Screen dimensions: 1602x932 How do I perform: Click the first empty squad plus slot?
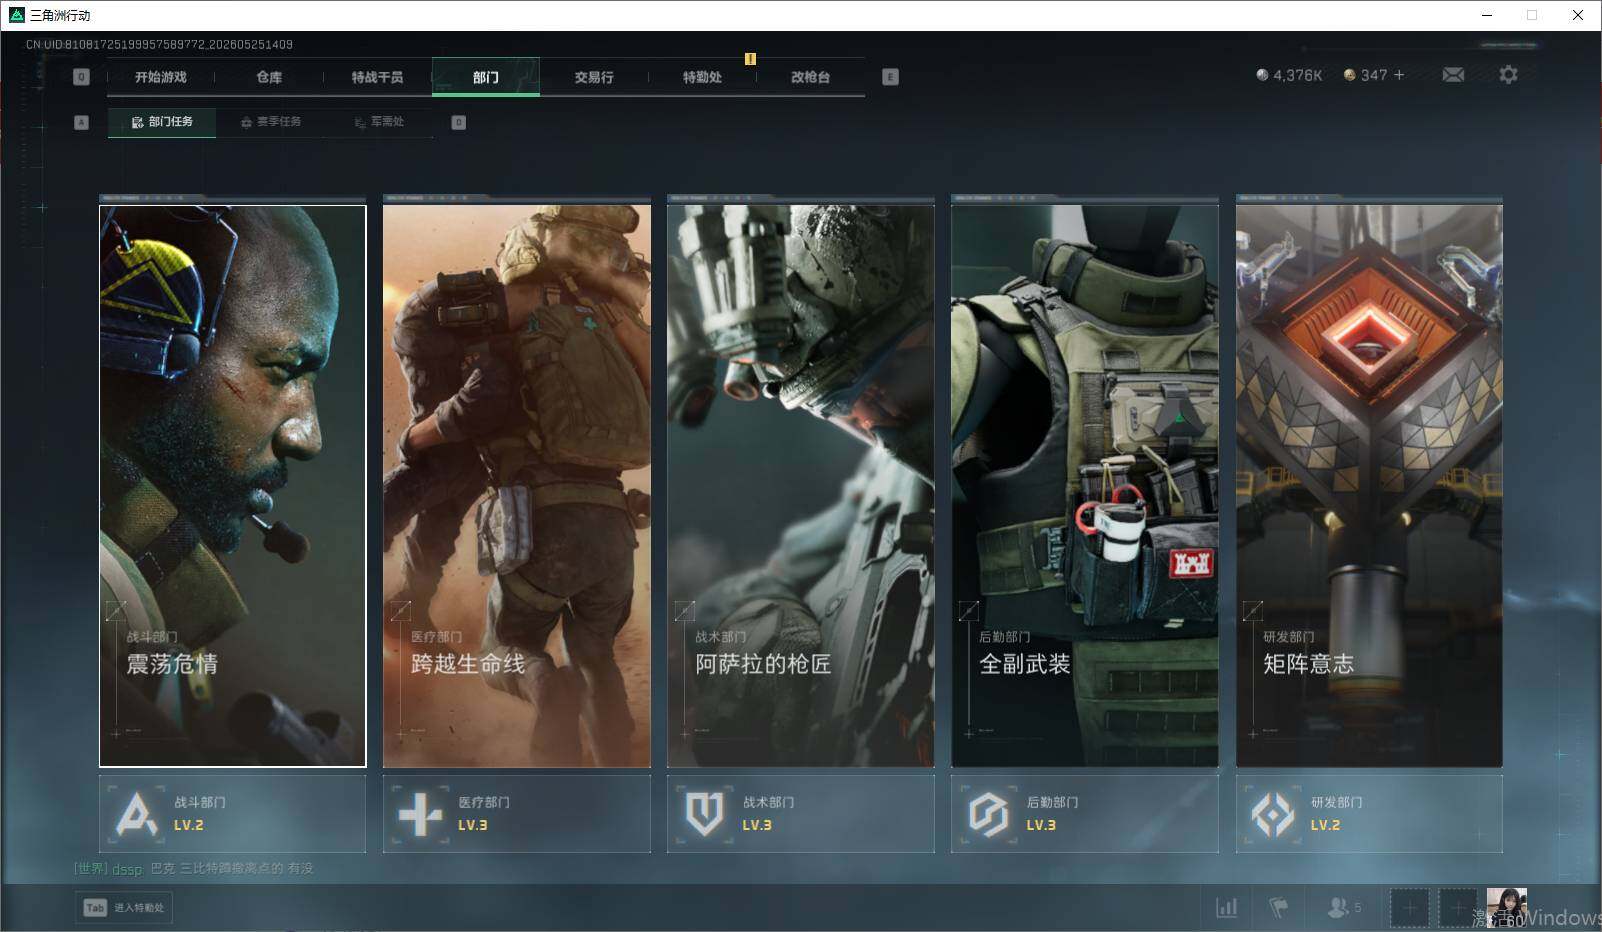(1409, 908)
